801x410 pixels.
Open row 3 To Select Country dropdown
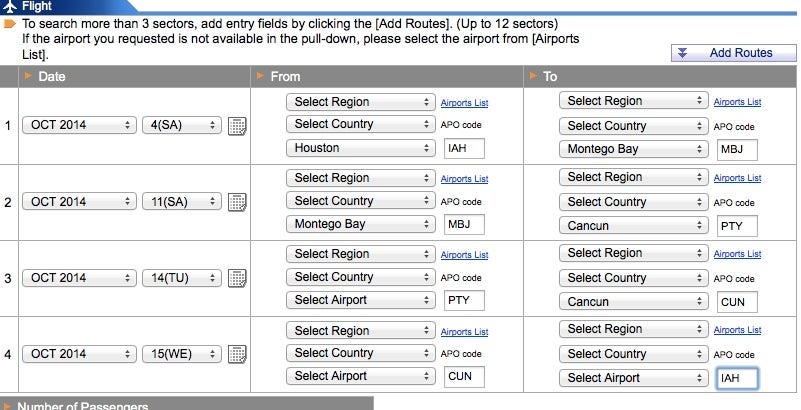[x=632, y=277]
